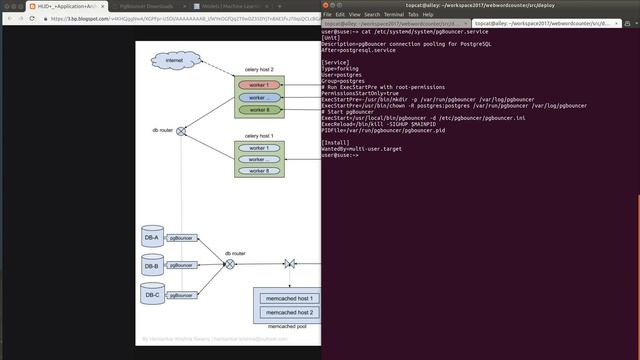This screenshot has width=640, height=360.
Task: Close the first terminal tab
Action: tap(466, 24)
